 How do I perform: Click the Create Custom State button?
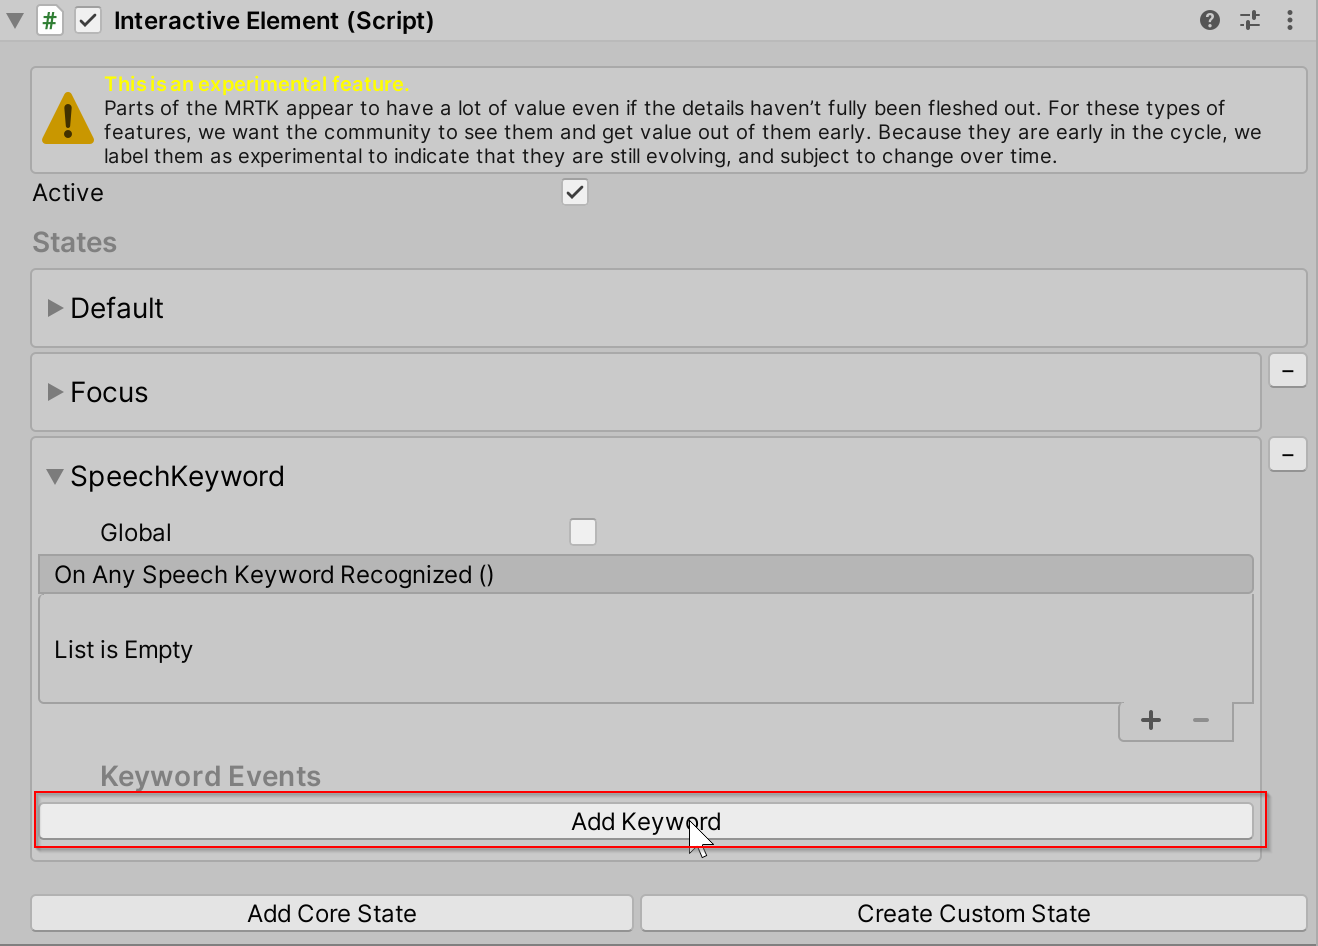pyautogui.click(x=974, y=913)
